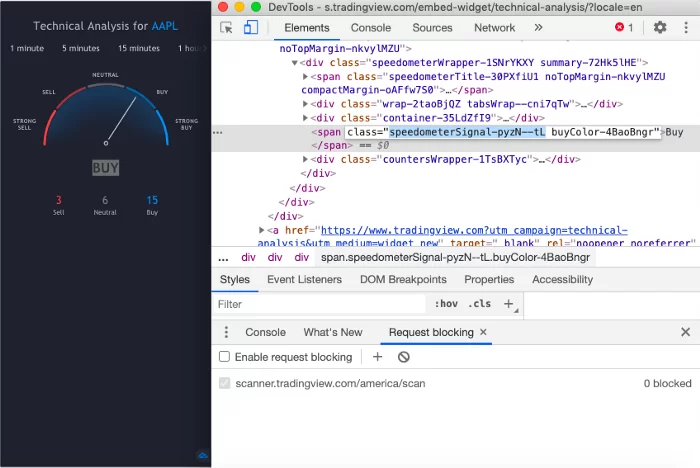Select the Styles pane tab
Viewport: 700px width, 468px height.
pyautogui.click(x=235, y=280)
